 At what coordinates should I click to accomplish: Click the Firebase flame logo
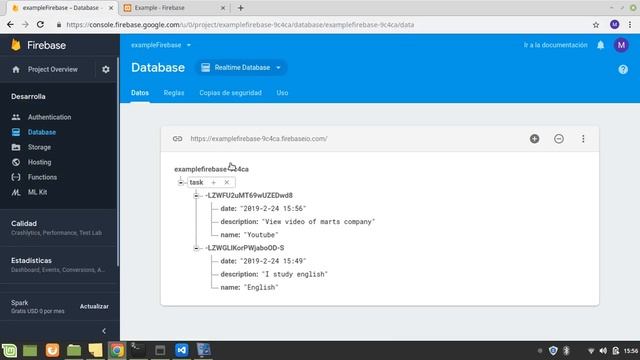pos(16,45)
